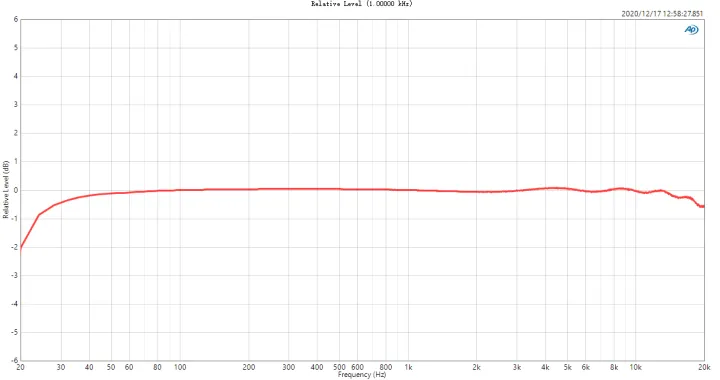Select the "Relative Level (dB)" vertical axis label
This screenshot has height=380, width=720.
coord(6,190)
